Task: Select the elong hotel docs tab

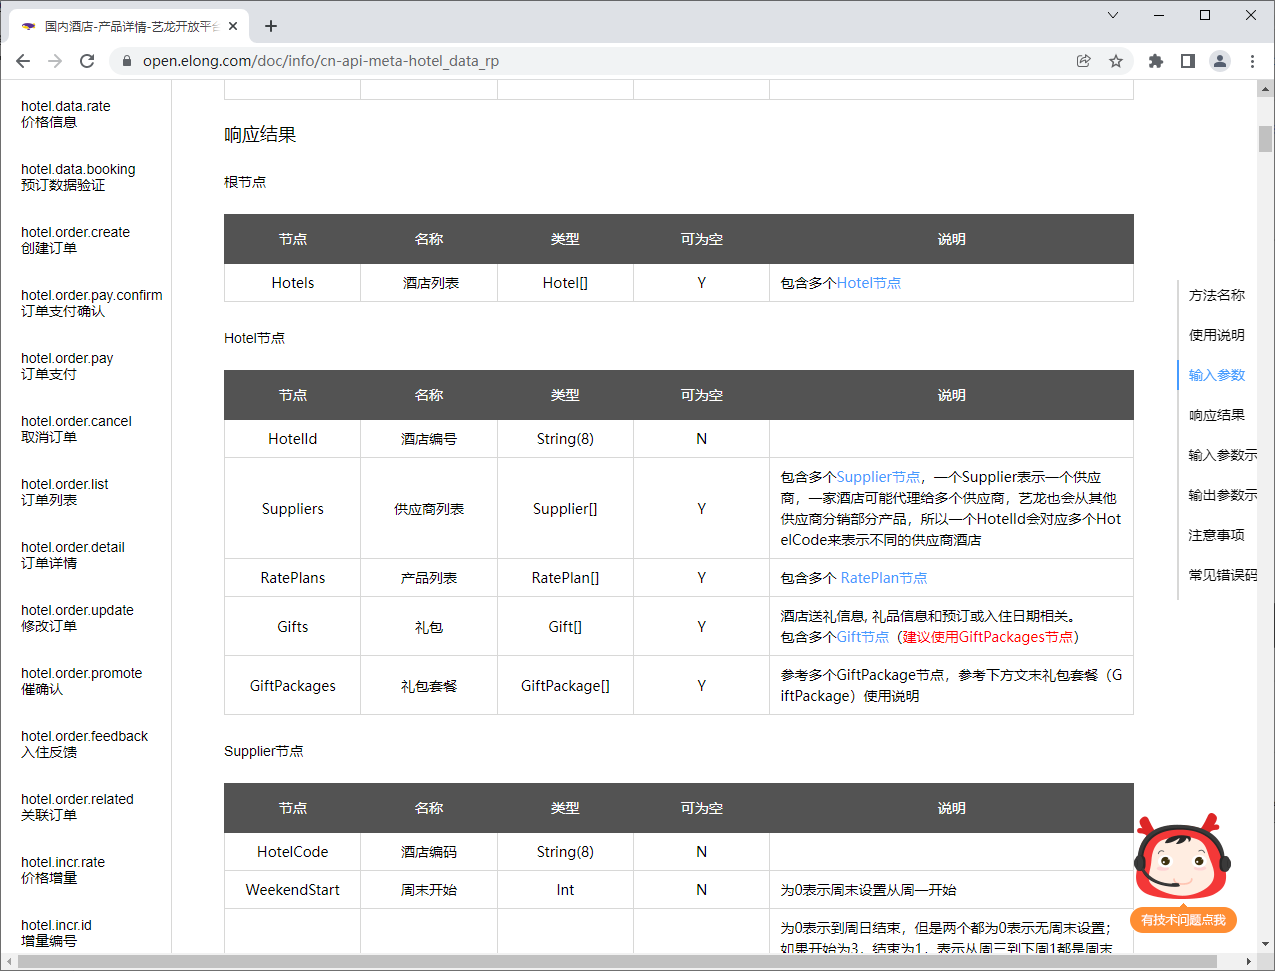Action: coord(130,26)
